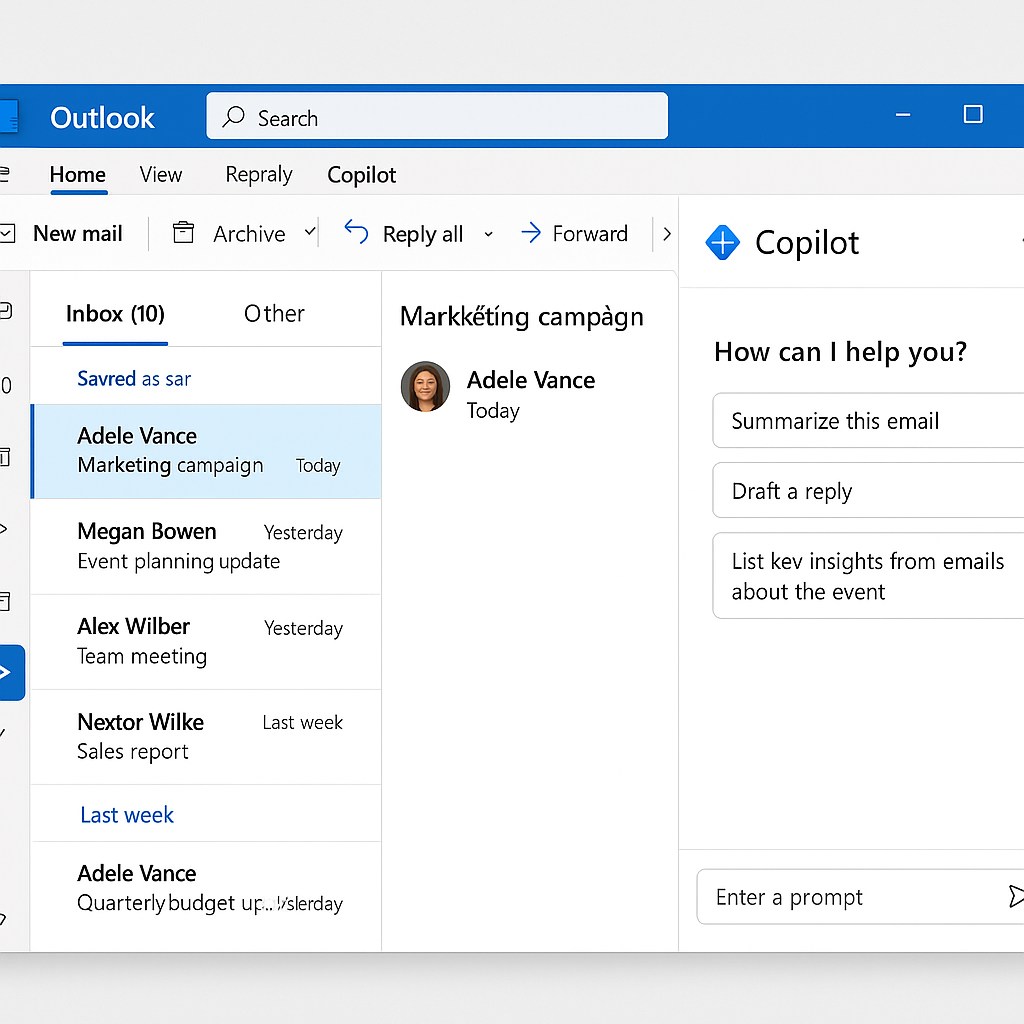Open Adele Vance's Marketing campaign email
The width and height of the screenshot is (1024, 1024).
click(x=206, y=451)
